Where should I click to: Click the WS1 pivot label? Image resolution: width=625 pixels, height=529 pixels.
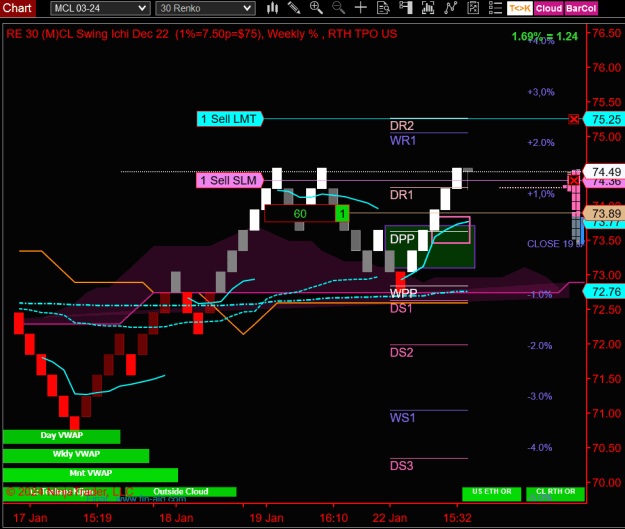click(x=403, y=418)
